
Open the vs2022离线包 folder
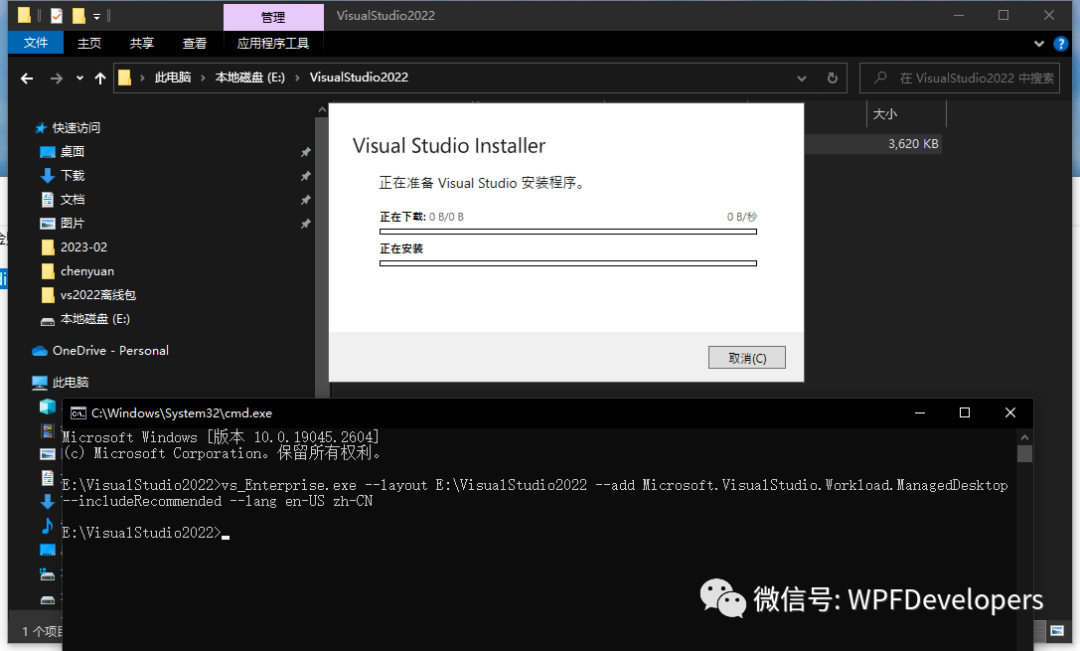98,295
